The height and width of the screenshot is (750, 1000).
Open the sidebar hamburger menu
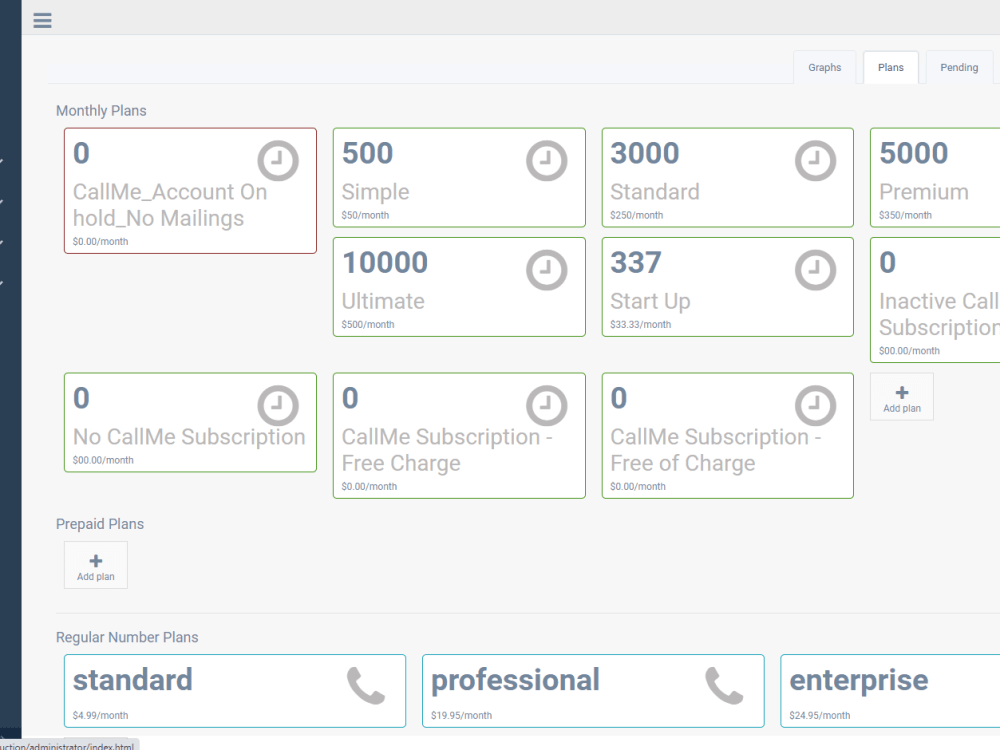42,20
